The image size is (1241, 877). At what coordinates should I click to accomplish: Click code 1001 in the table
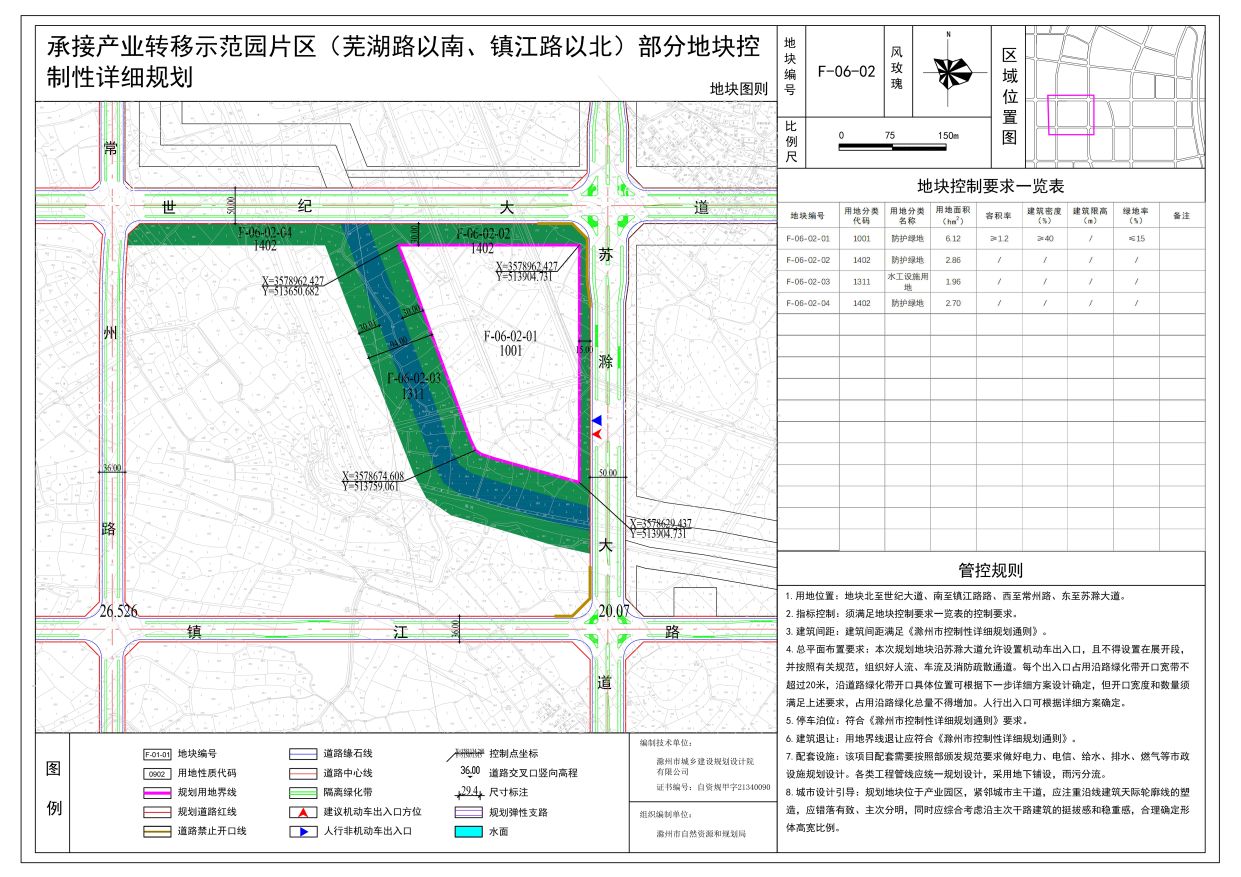862,238
